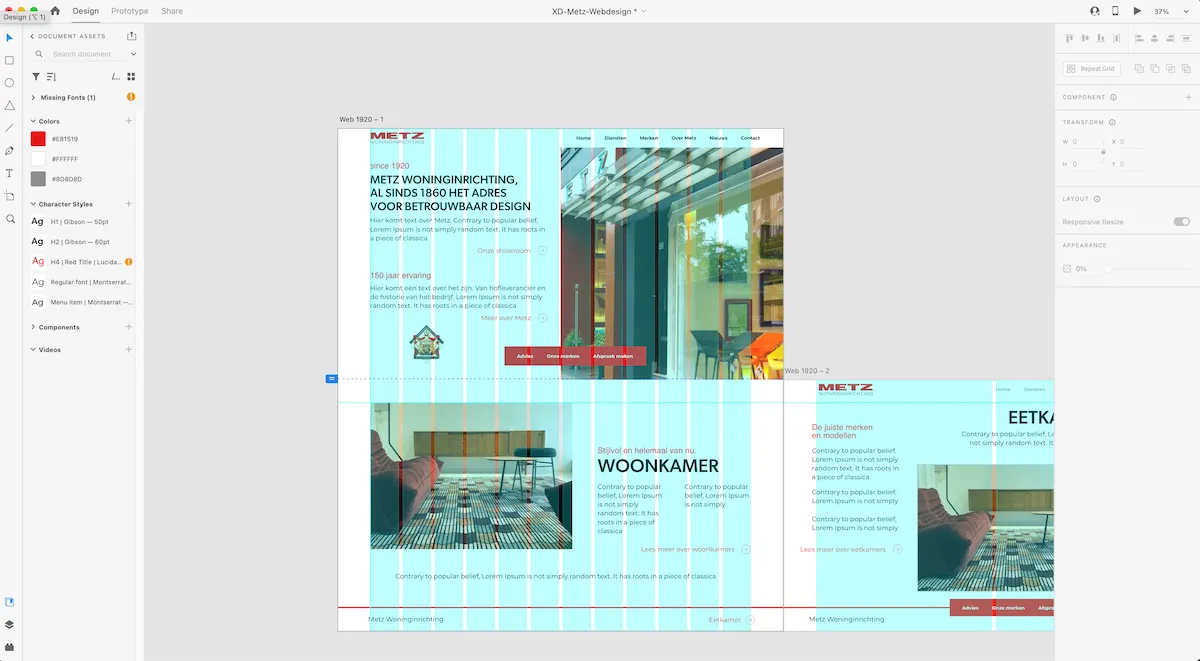This screenshot has width=1200, height=661.
Task: Collapse the Character Styles section
Action: click(33, 204)
